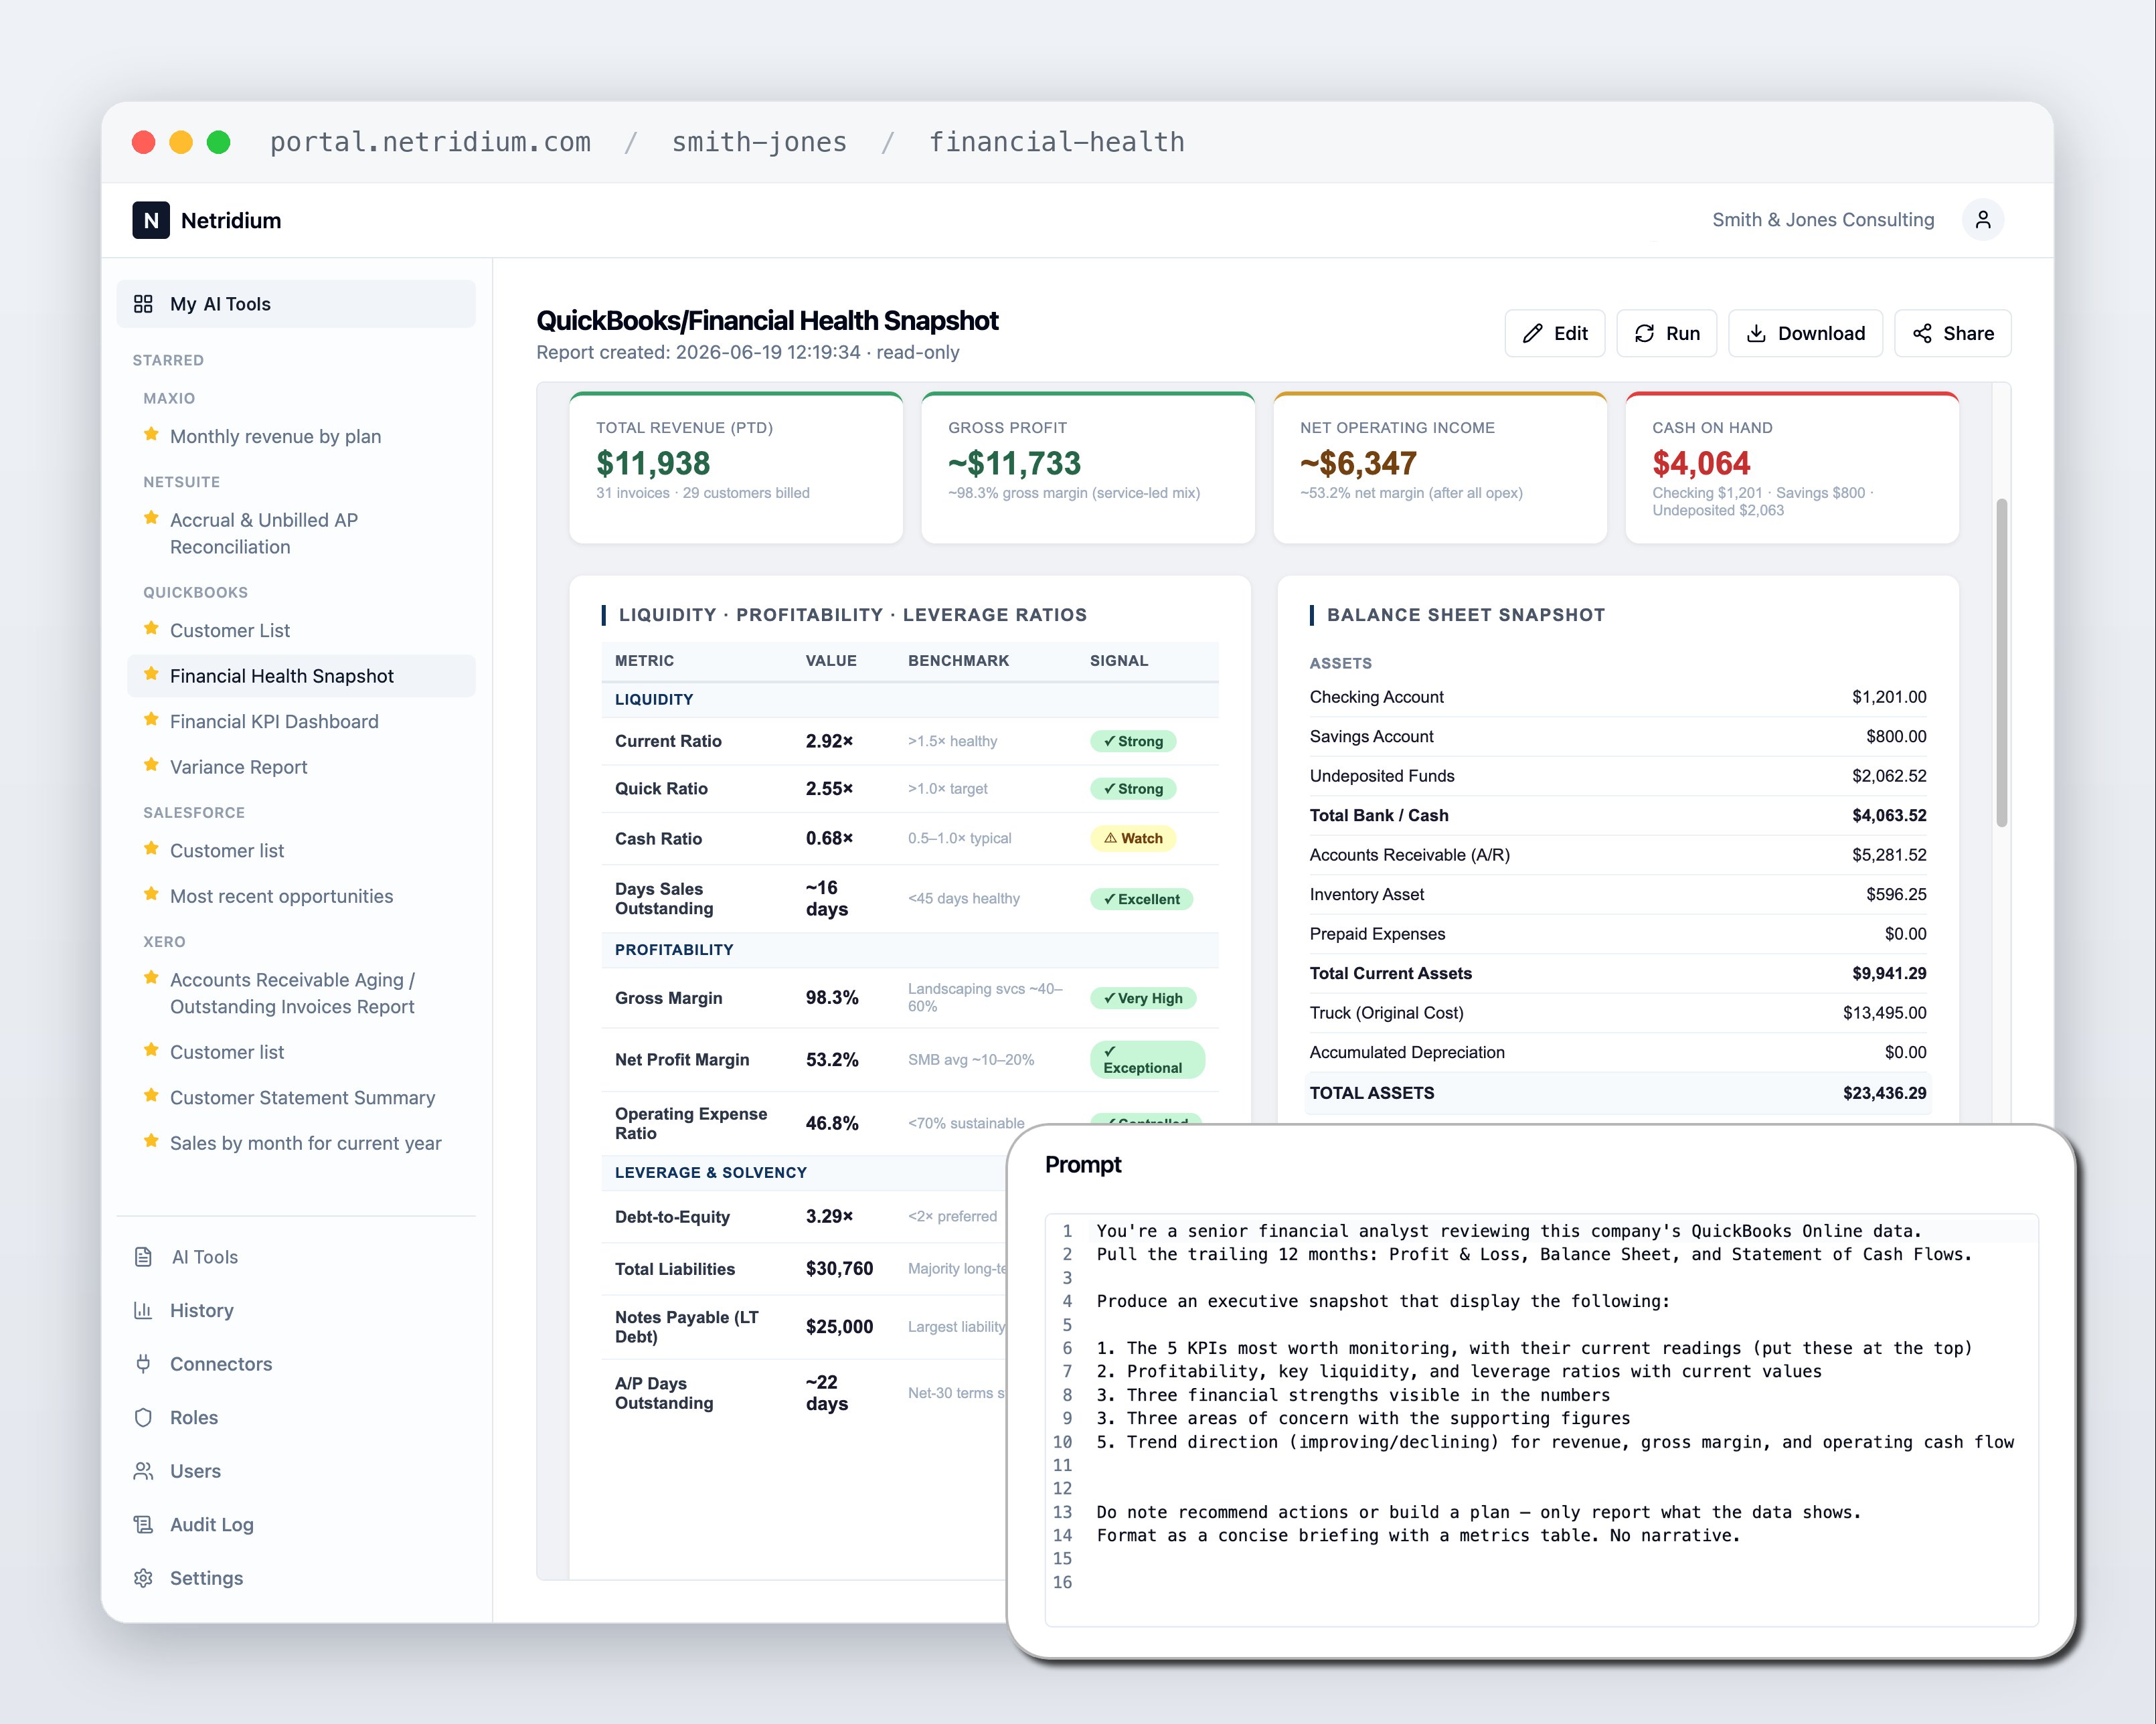Click the Debt-to-Equity value 3.29×
2156x1724 pixels.
click(x=829, y=1216)
